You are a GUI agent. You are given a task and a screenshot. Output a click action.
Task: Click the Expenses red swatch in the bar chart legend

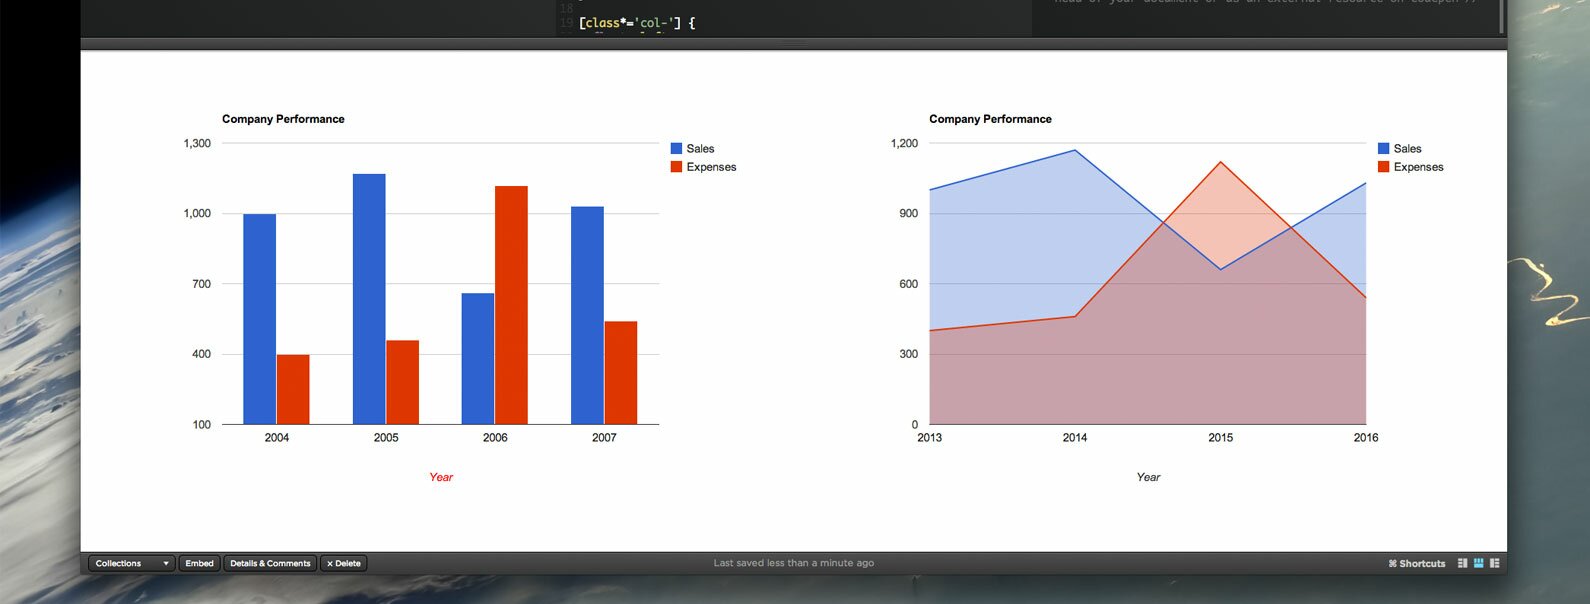coord(676,167)
